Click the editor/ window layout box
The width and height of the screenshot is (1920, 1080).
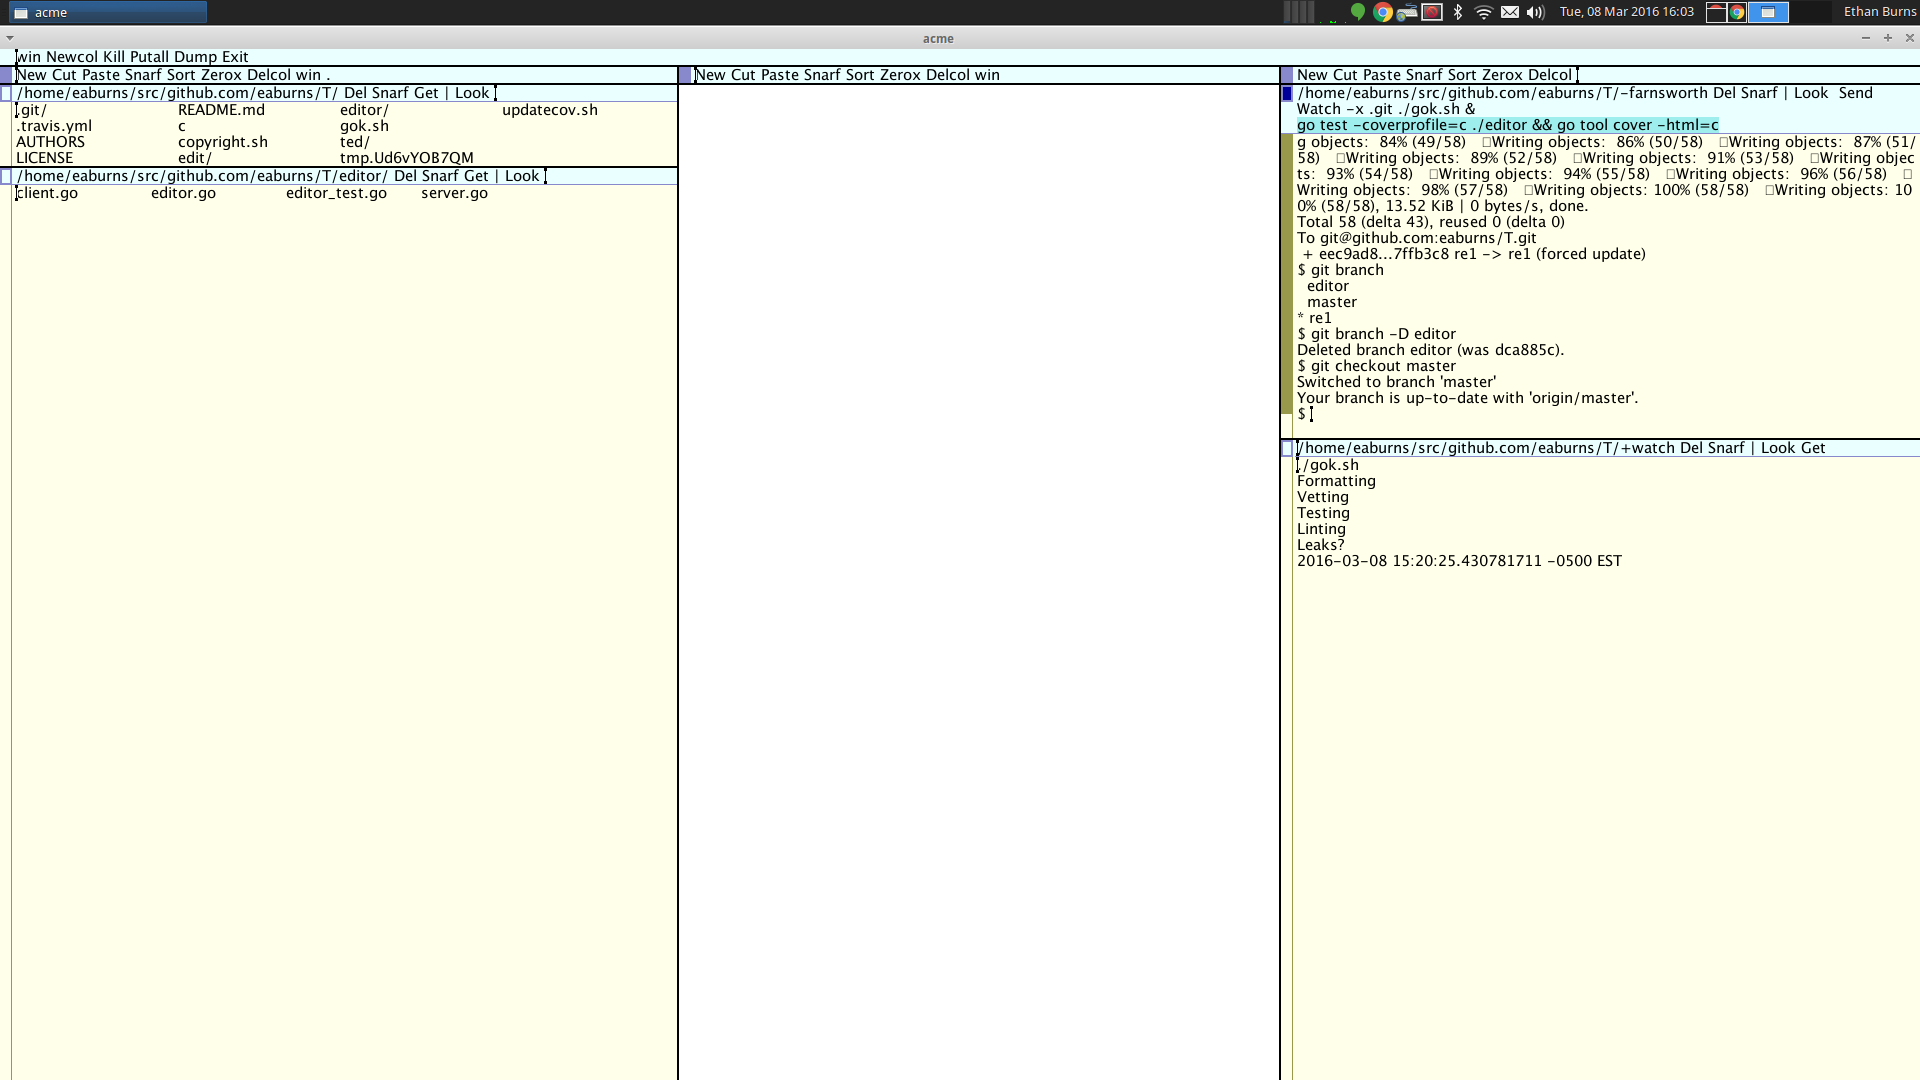(x=6, y=176)
